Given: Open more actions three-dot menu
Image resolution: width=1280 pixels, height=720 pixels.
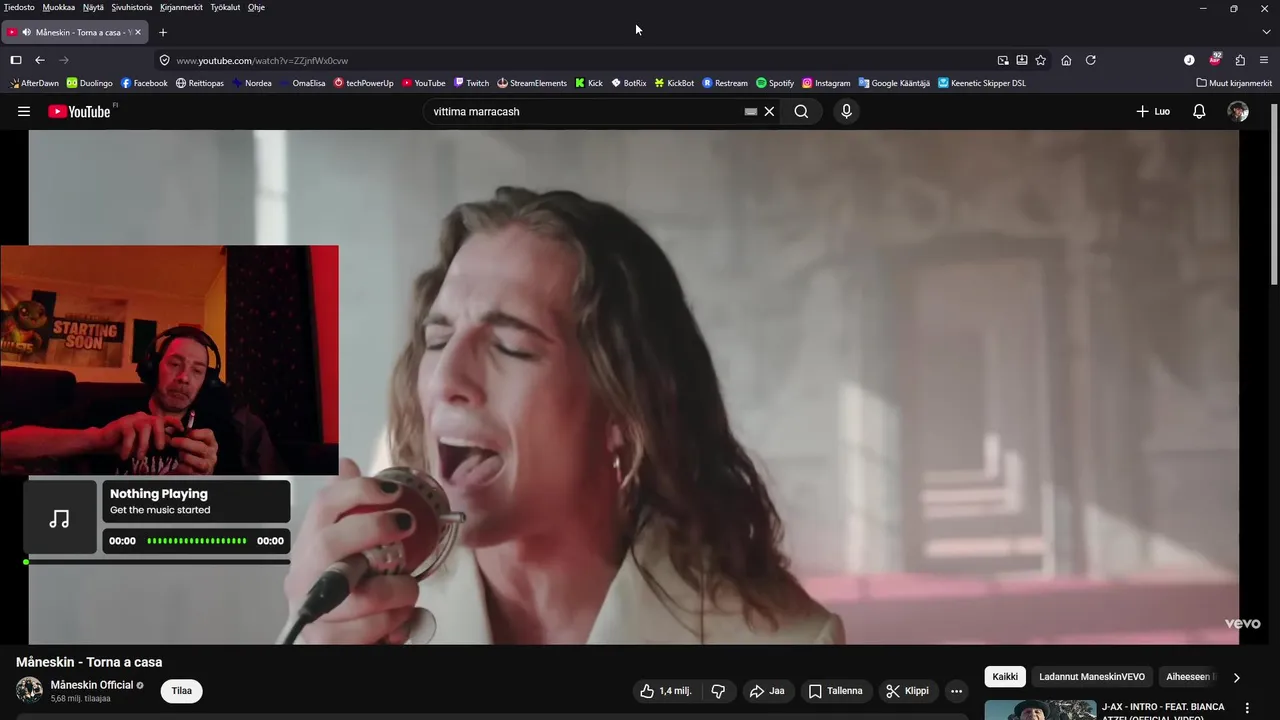Looking at the screenshot, I should tap(956, 691).
